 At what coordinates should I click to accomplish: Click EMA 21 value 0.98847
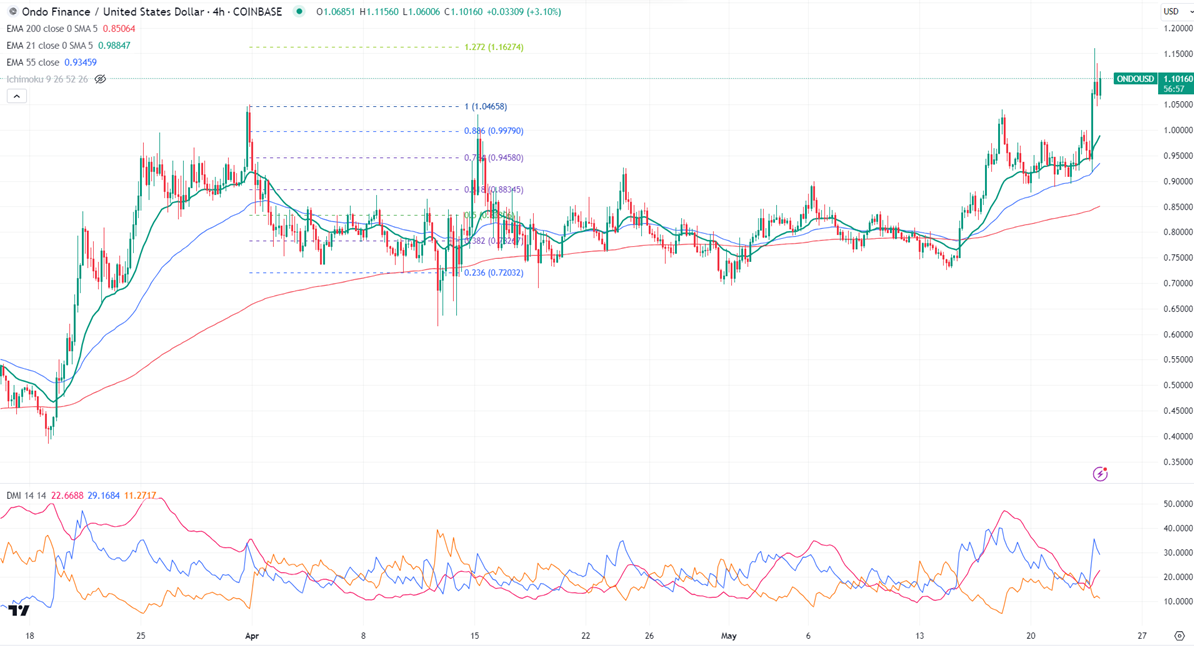(114, 46)
